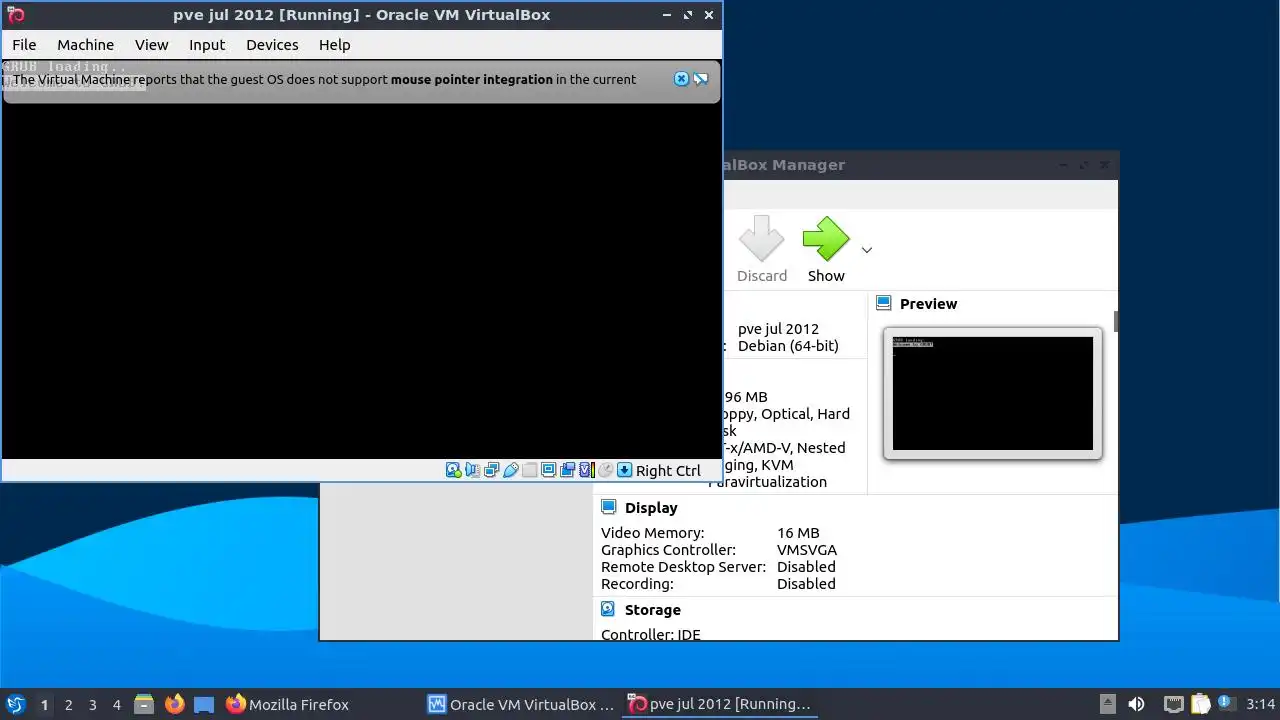1280x720 pixels.
Task: Click the VMSVGA graphics controller value
Action: [807, 550]
